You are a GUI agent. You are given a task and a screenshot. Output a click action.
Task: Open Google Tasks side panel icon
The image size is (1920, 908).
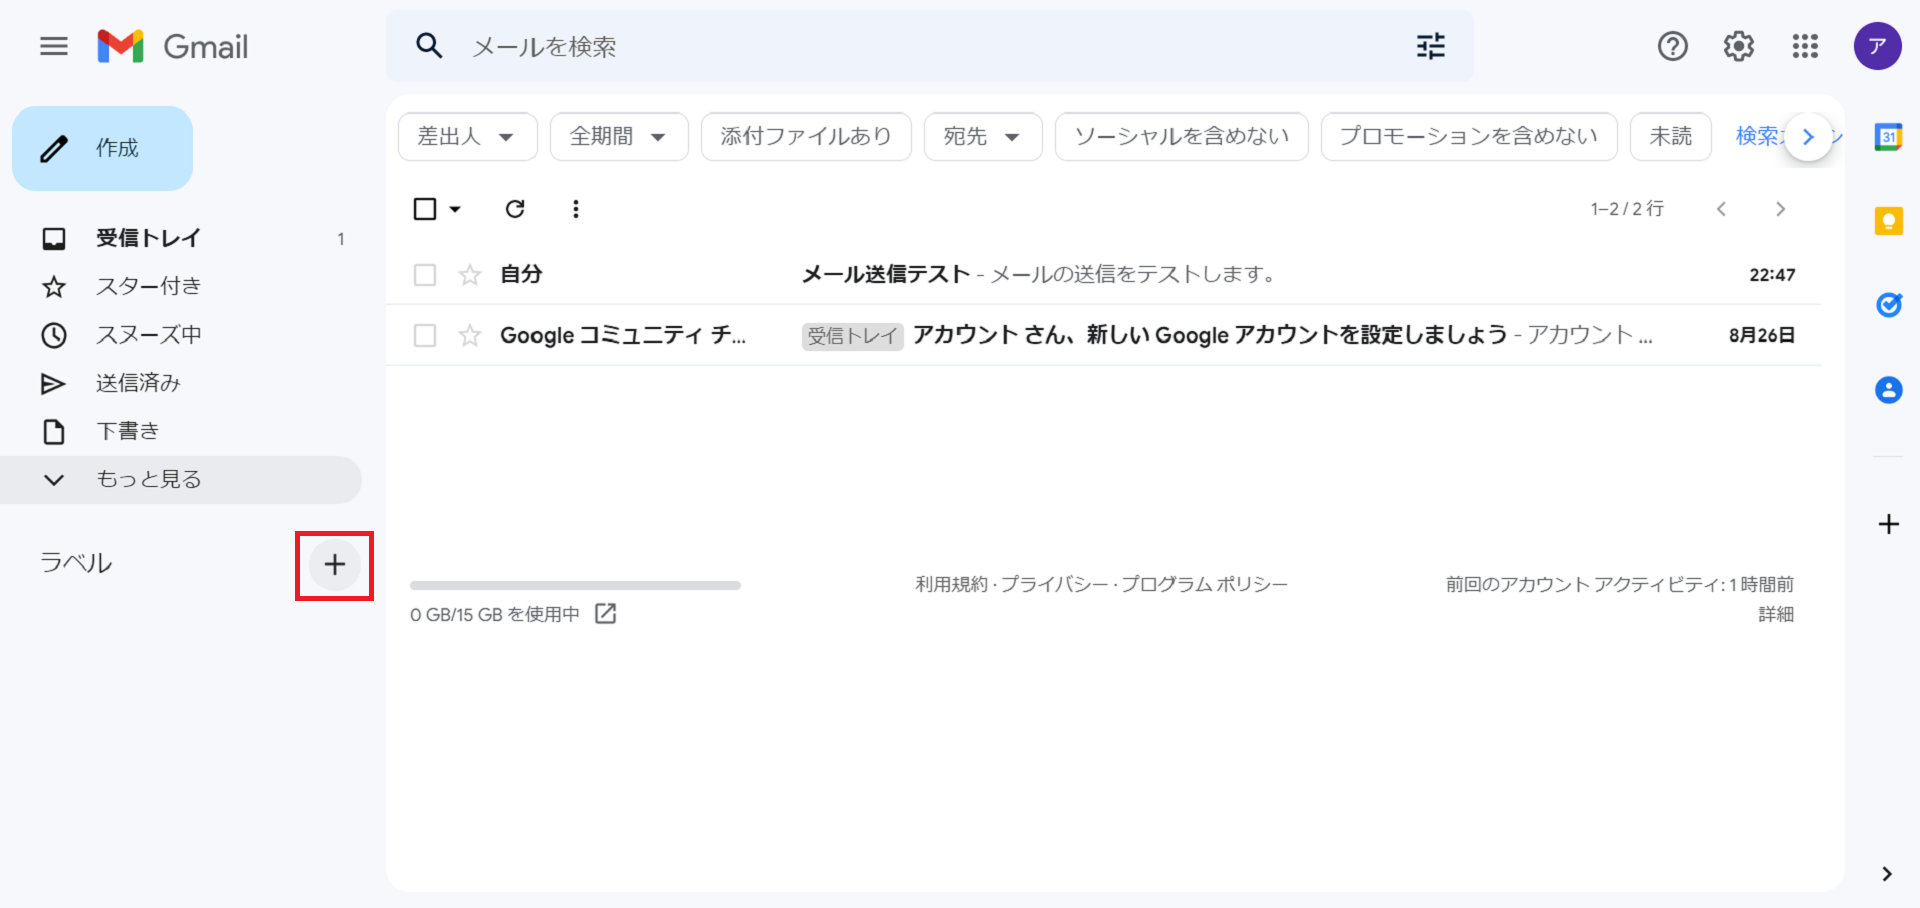pyautogui.click(x=1888, y=305)
